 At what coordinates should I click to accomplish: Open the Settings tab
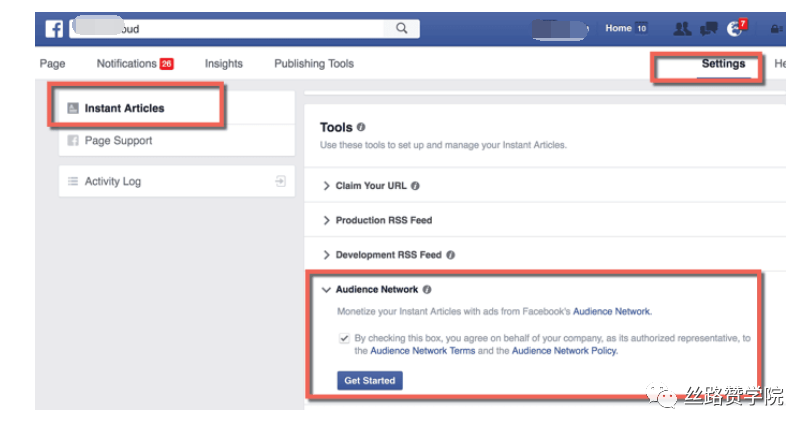(x=723, y=63)
